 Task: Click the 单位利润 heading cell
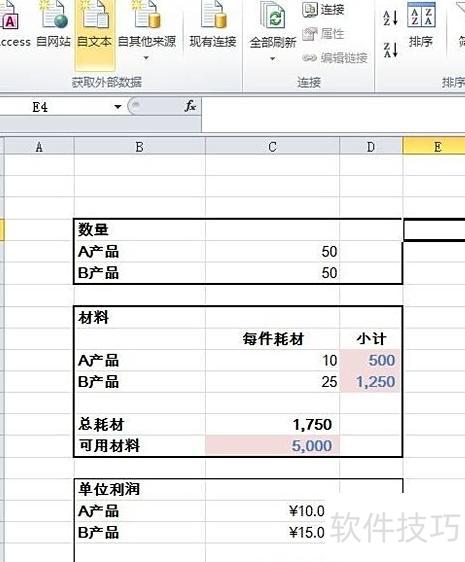[139, 490]
